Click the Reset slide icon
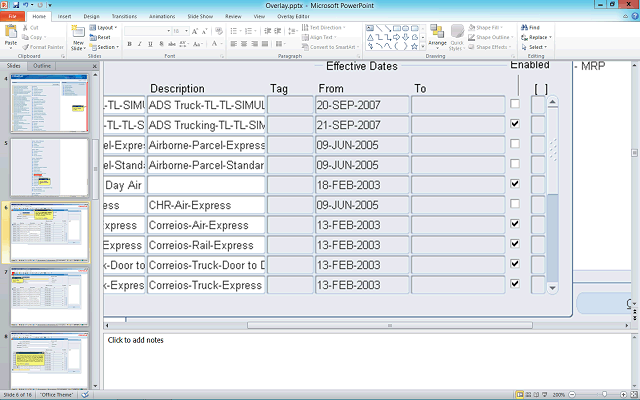Image resolution: width=640 pixels, height=400 pixels. point(103,37)
